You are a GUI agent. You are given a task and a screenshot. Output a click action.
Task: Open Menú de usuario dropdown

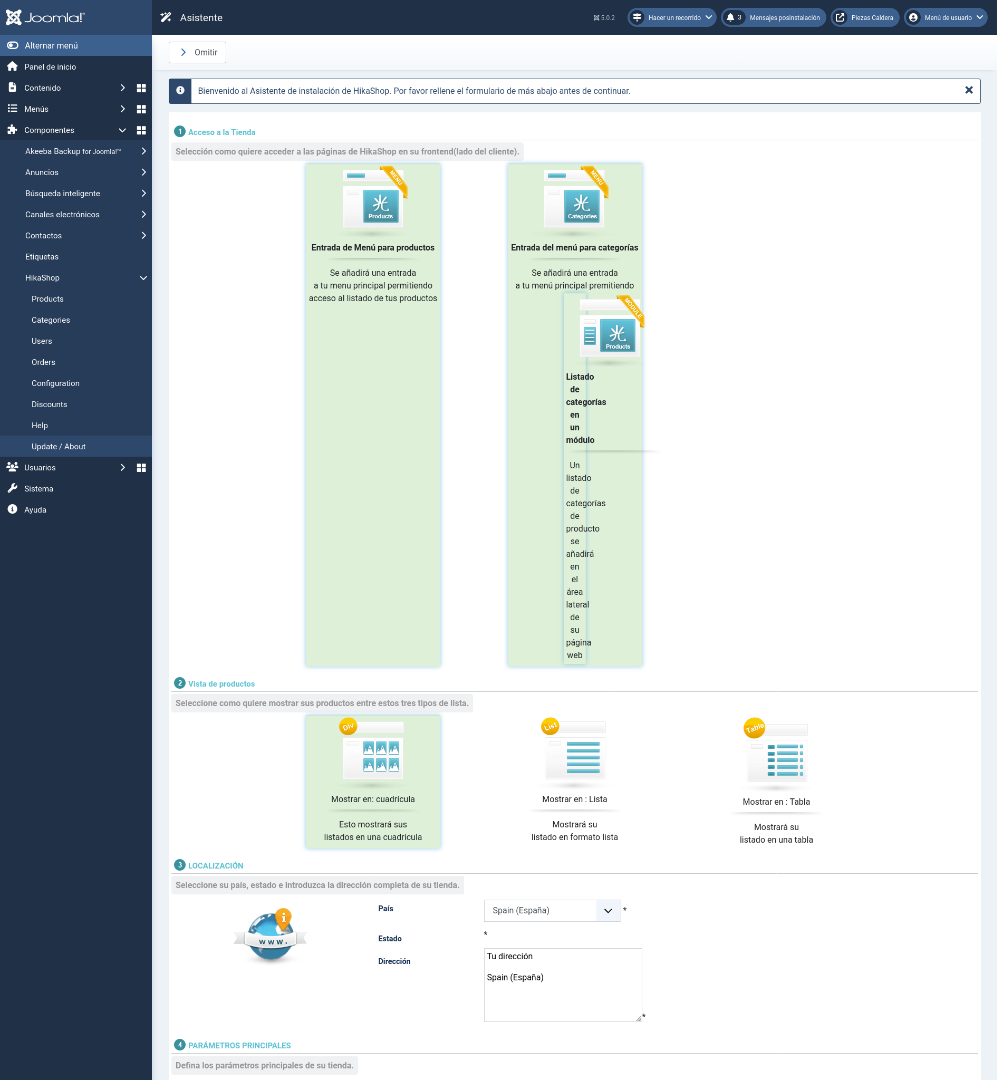pyautogui.click(x=946, y=17)
